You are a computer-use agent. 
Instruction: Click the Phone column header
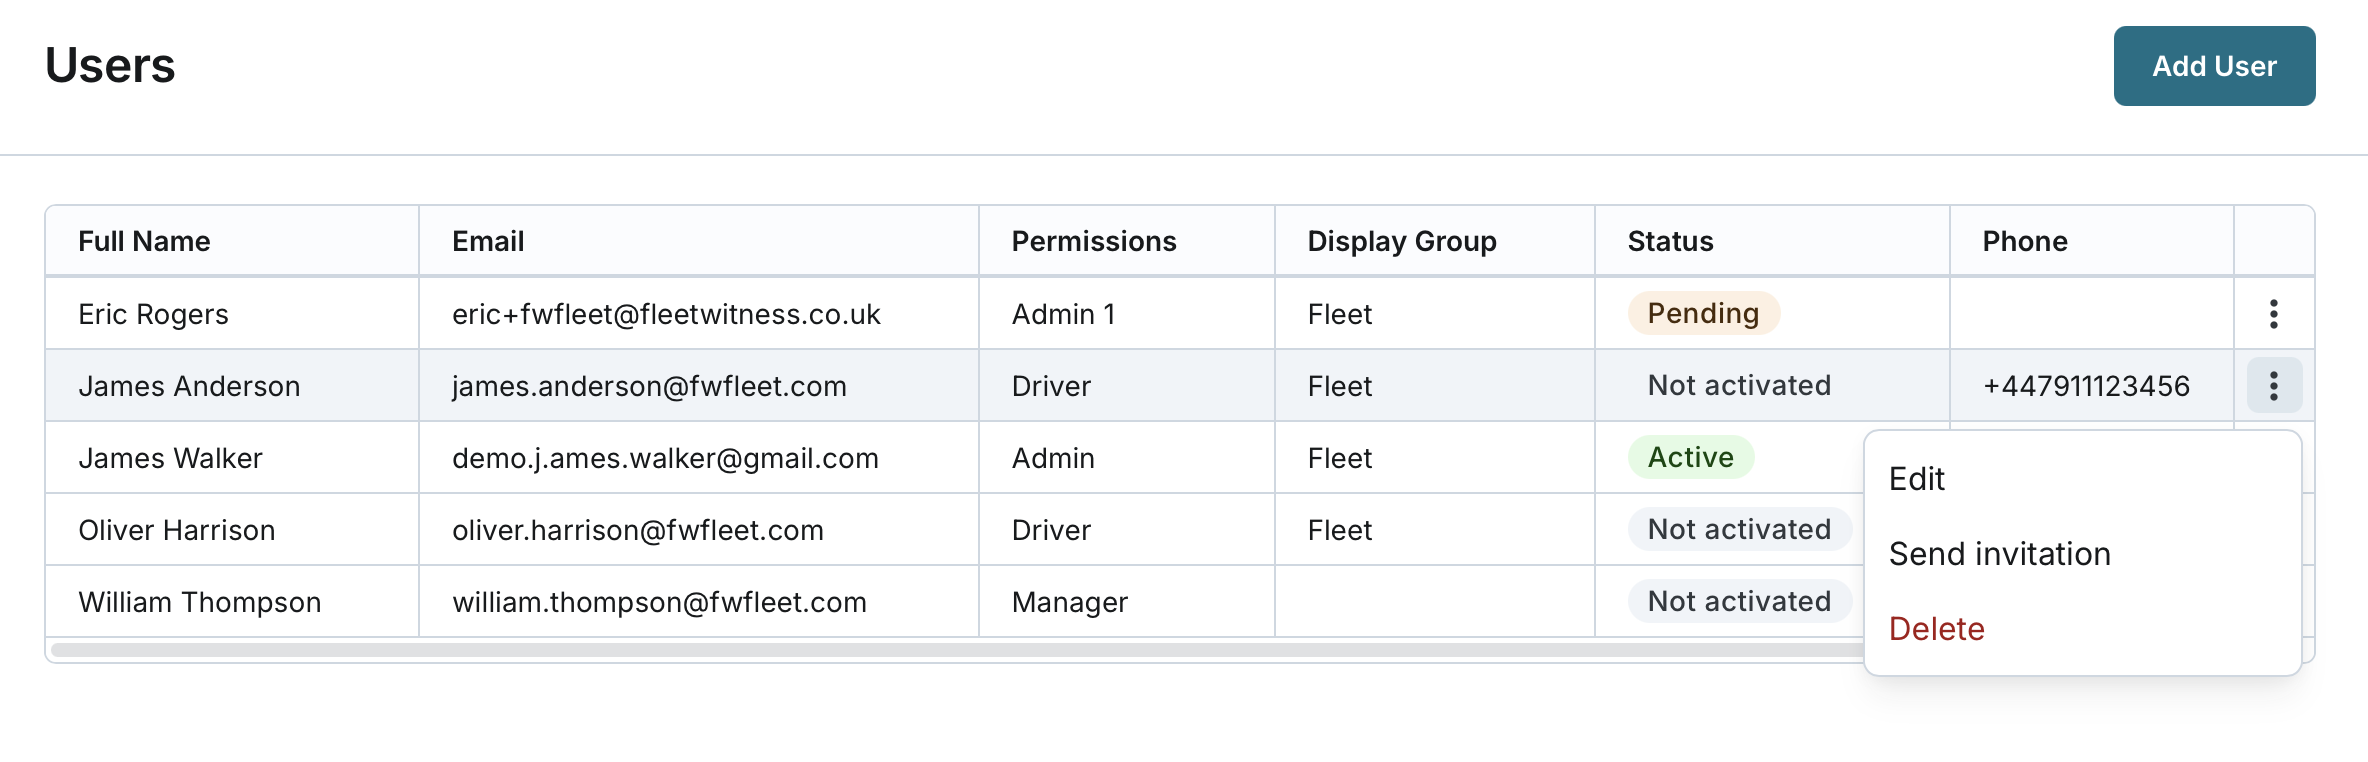coord(2024,241)
